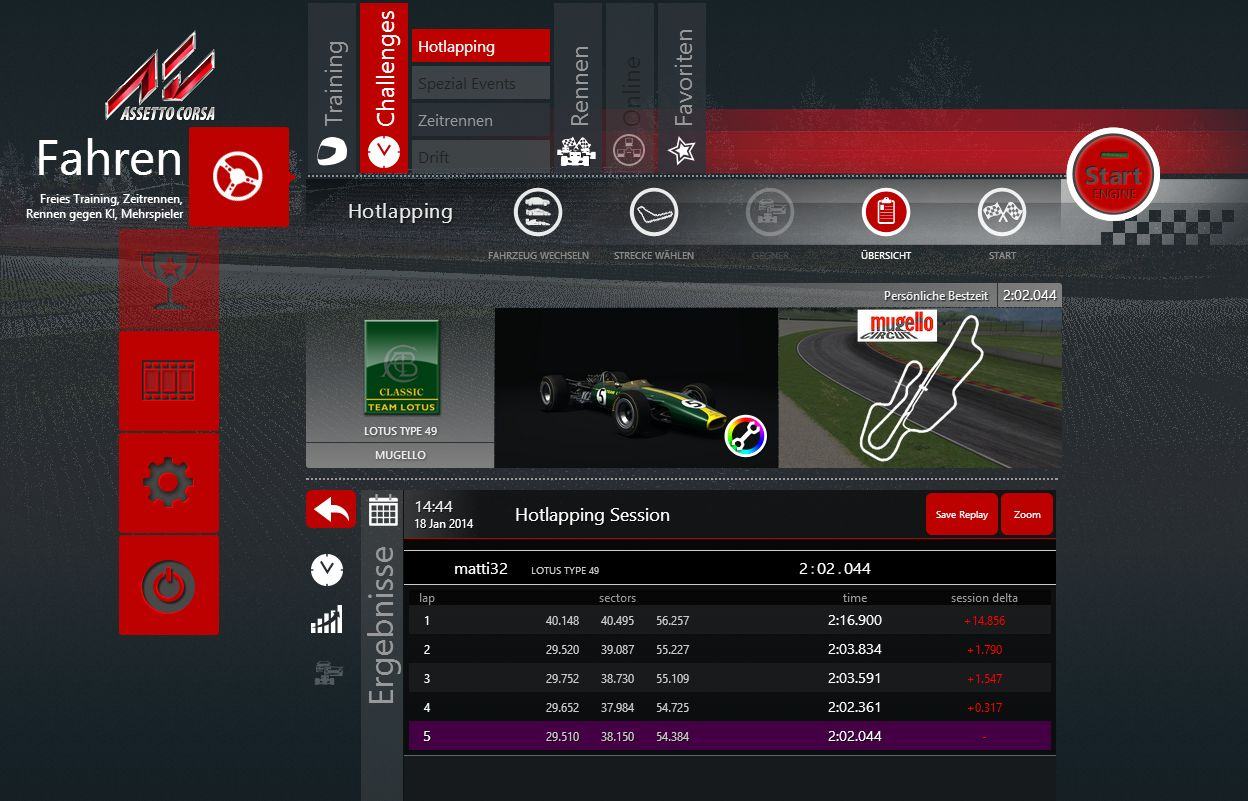This screenshot has height=801, width=1248.
Task: Open the trophy career section
Action: click(168, 279)
